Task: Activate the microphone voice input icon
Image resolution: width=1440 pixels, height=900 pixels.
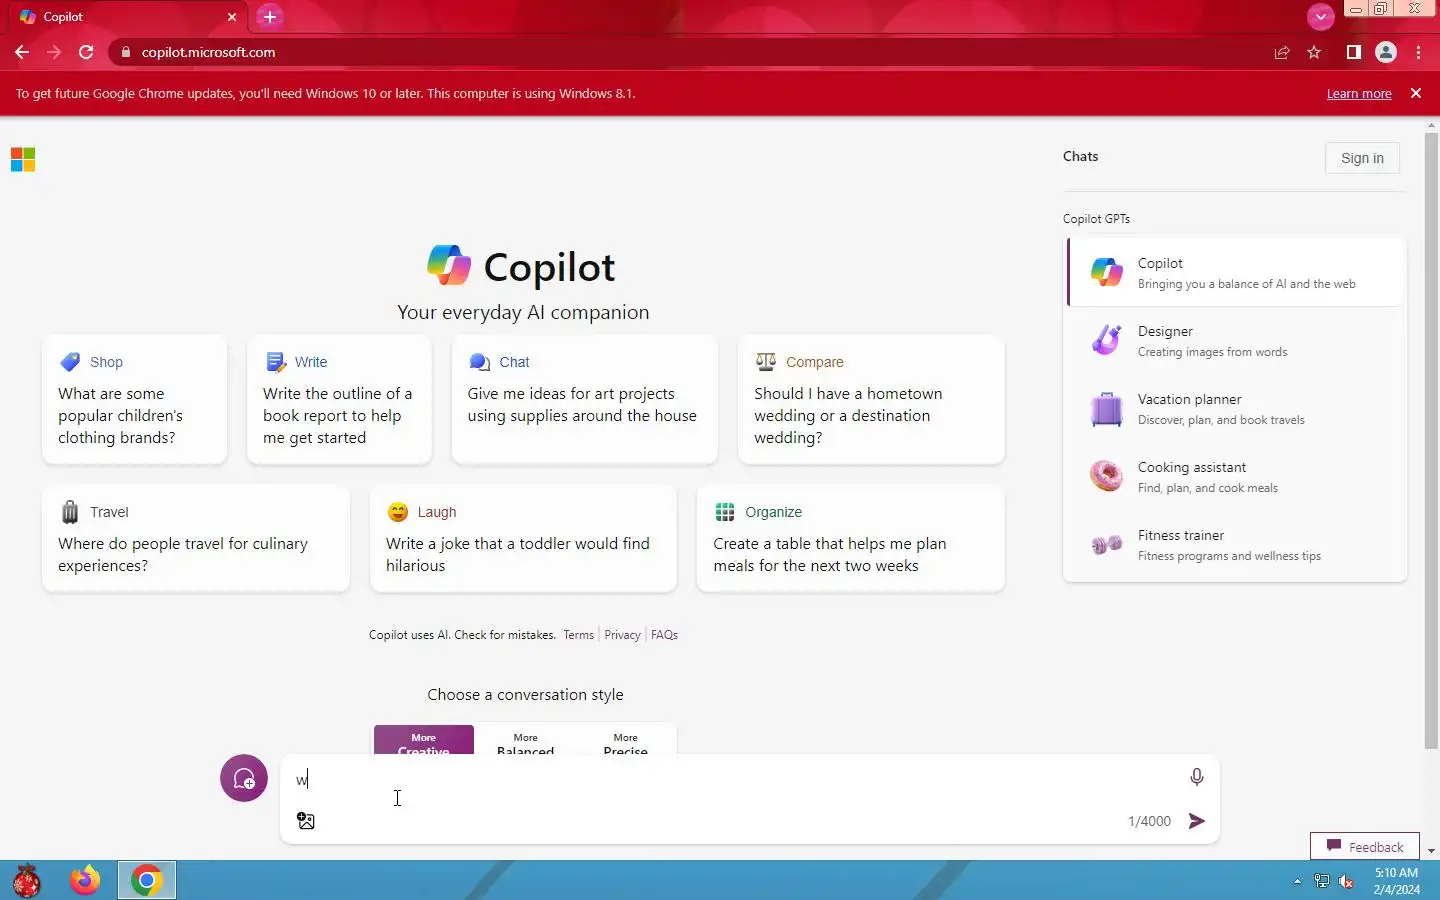Action: [1196, 777]
